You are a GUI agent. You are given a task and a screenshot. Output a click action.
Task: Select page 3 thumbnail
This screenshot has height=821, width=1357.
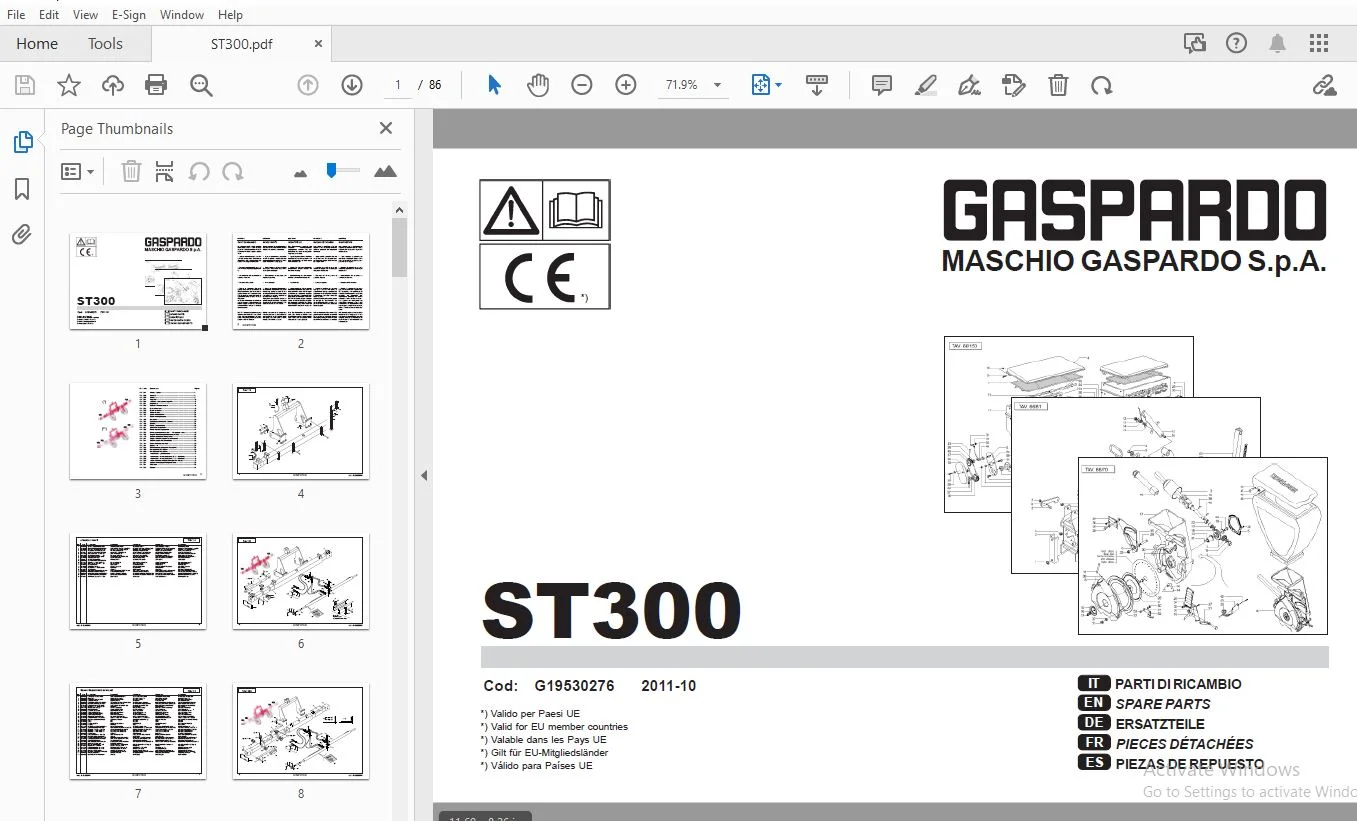pyautogui.click(x=138, y=432)
